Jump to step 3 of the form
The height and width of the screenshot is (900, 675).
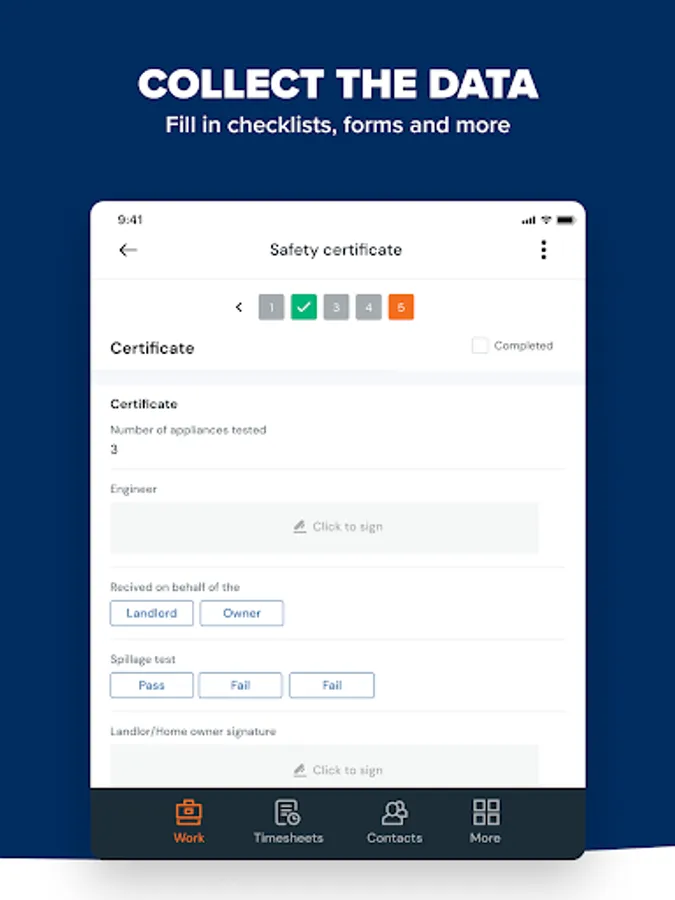point(336,307)
